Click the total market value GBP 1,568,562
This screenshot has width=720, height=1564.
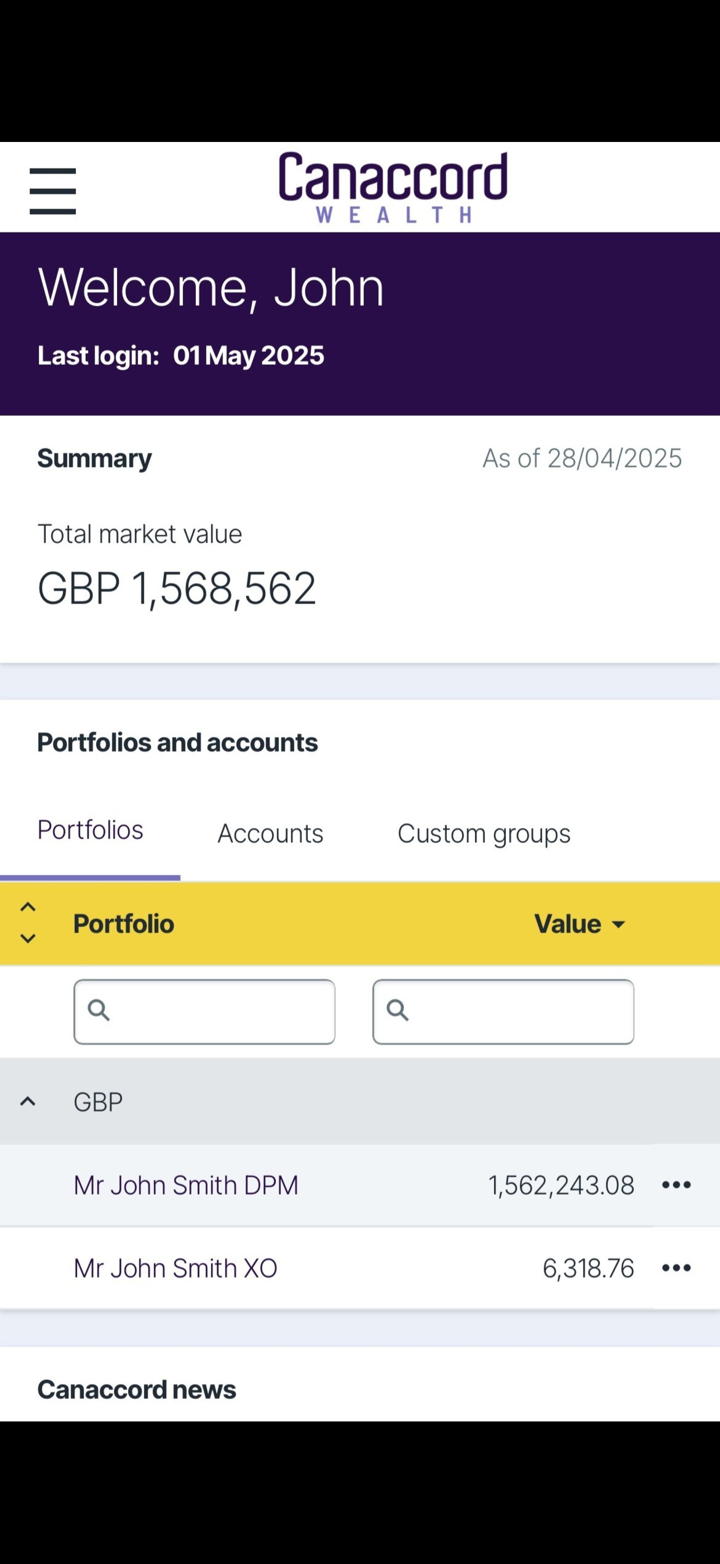click(177, 588)
